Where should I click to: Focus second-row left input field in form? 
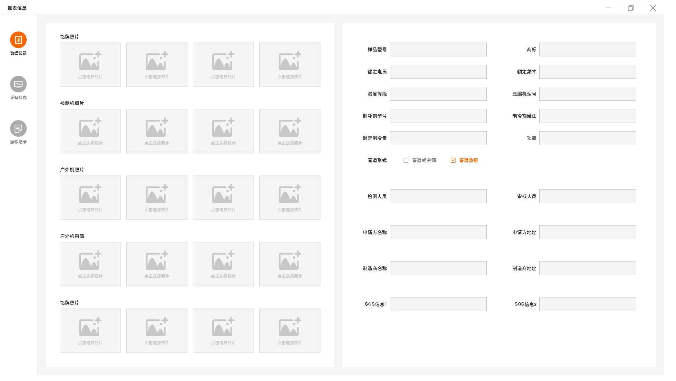pos(438,72)
